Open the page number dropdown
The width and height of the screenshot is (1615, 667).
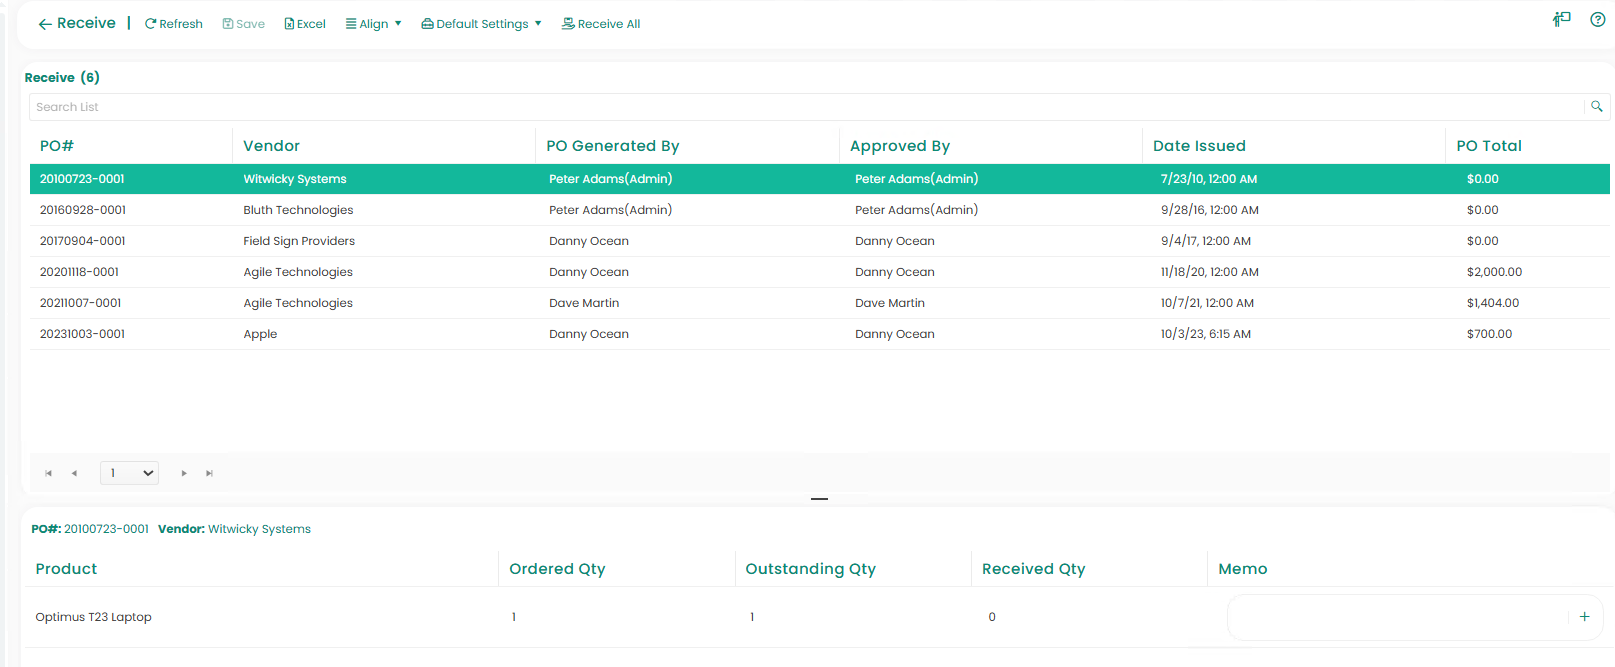point(129,473)
